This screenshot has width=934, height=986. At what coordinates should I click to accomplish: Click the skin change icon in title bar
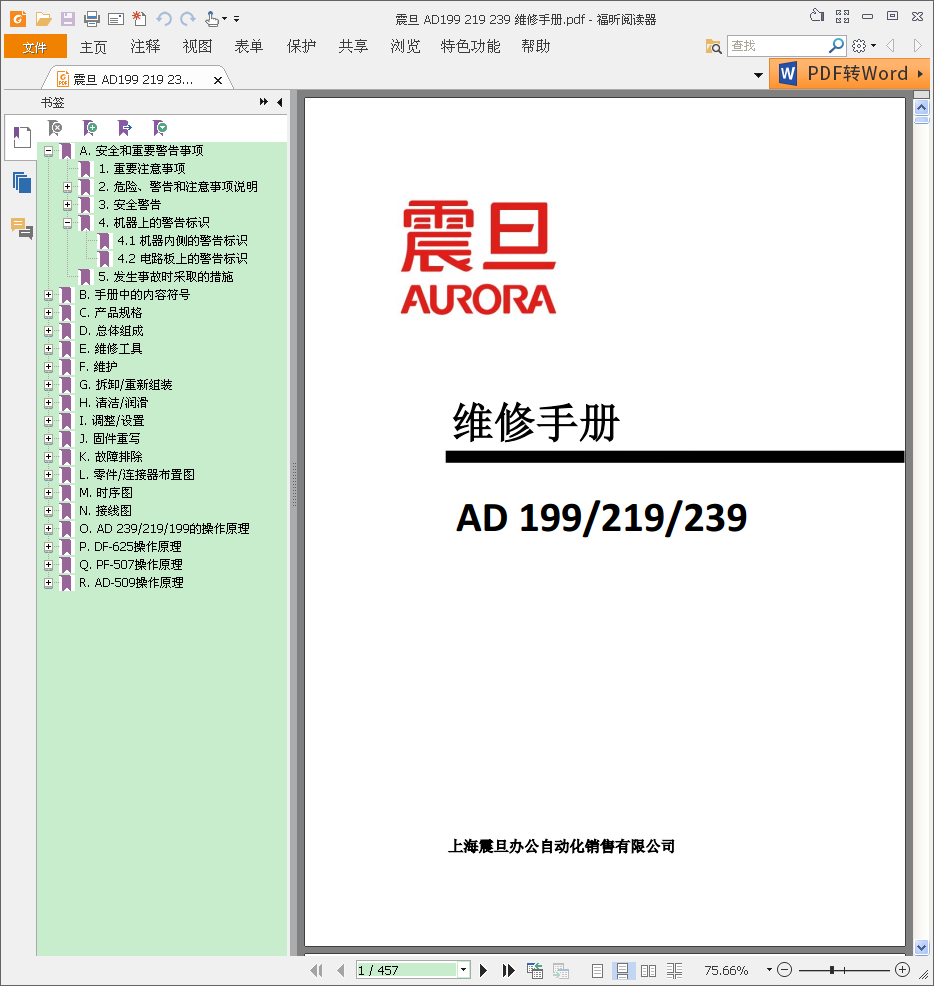pyautogui.click(x=817, y=16)
